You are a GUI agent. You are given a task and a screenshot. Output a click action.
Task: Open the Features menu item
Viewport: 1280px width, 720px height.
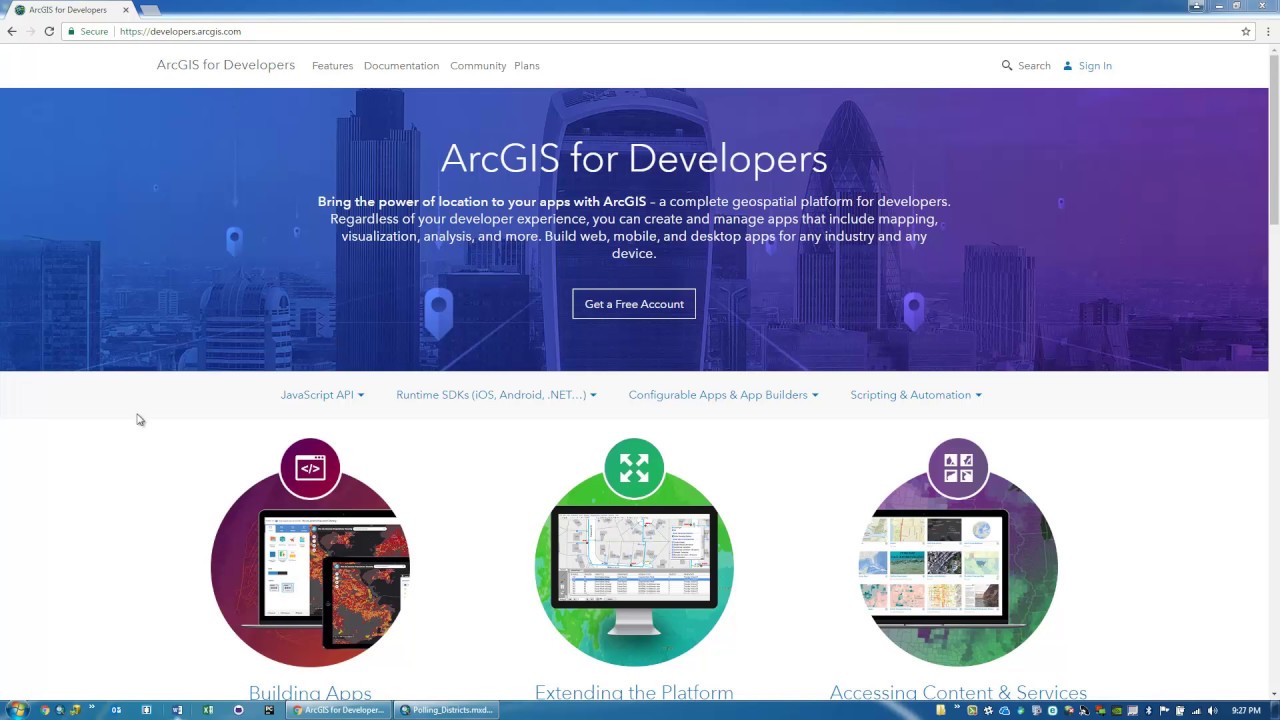coord(332,66)
